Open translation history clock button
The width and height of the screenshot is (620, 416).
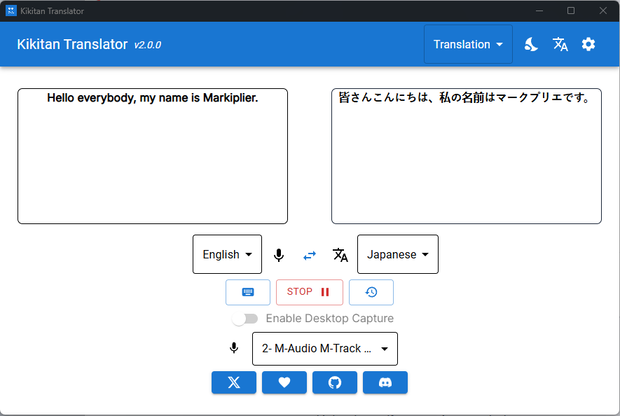click(371, 292)
